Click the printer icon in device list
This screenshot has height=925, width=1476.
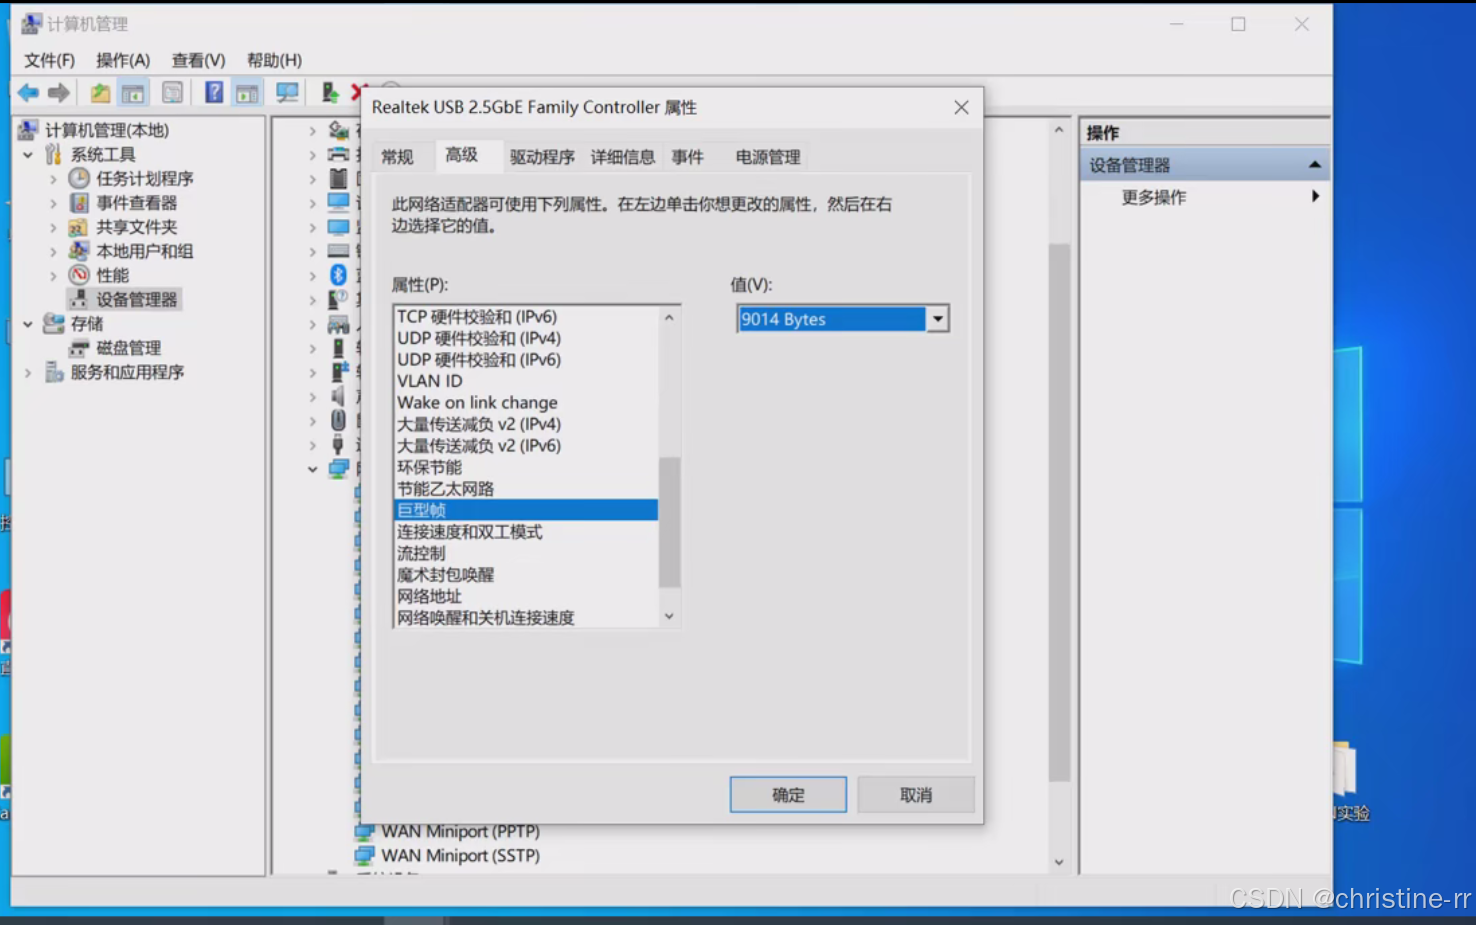(339, 154)
